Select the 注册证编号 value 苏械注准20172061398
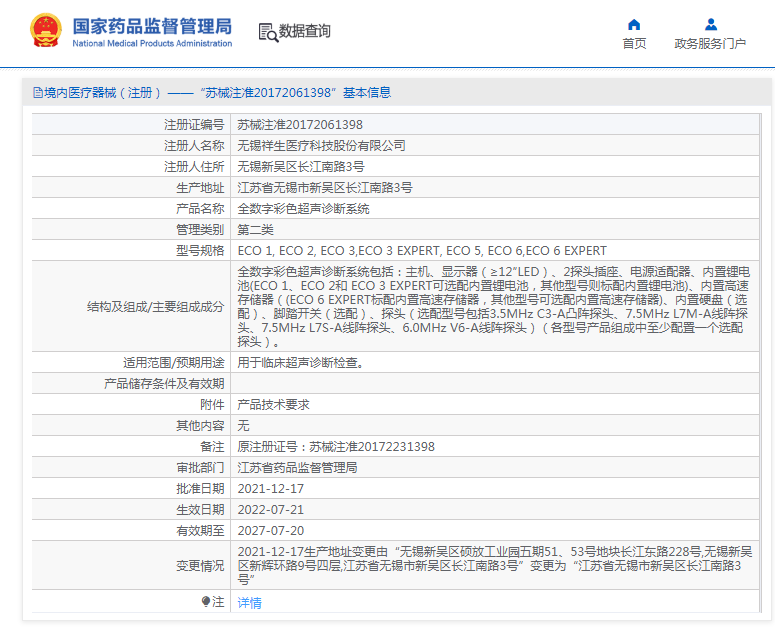This screenshot has height=627, width=775. [x=300, y=125]
